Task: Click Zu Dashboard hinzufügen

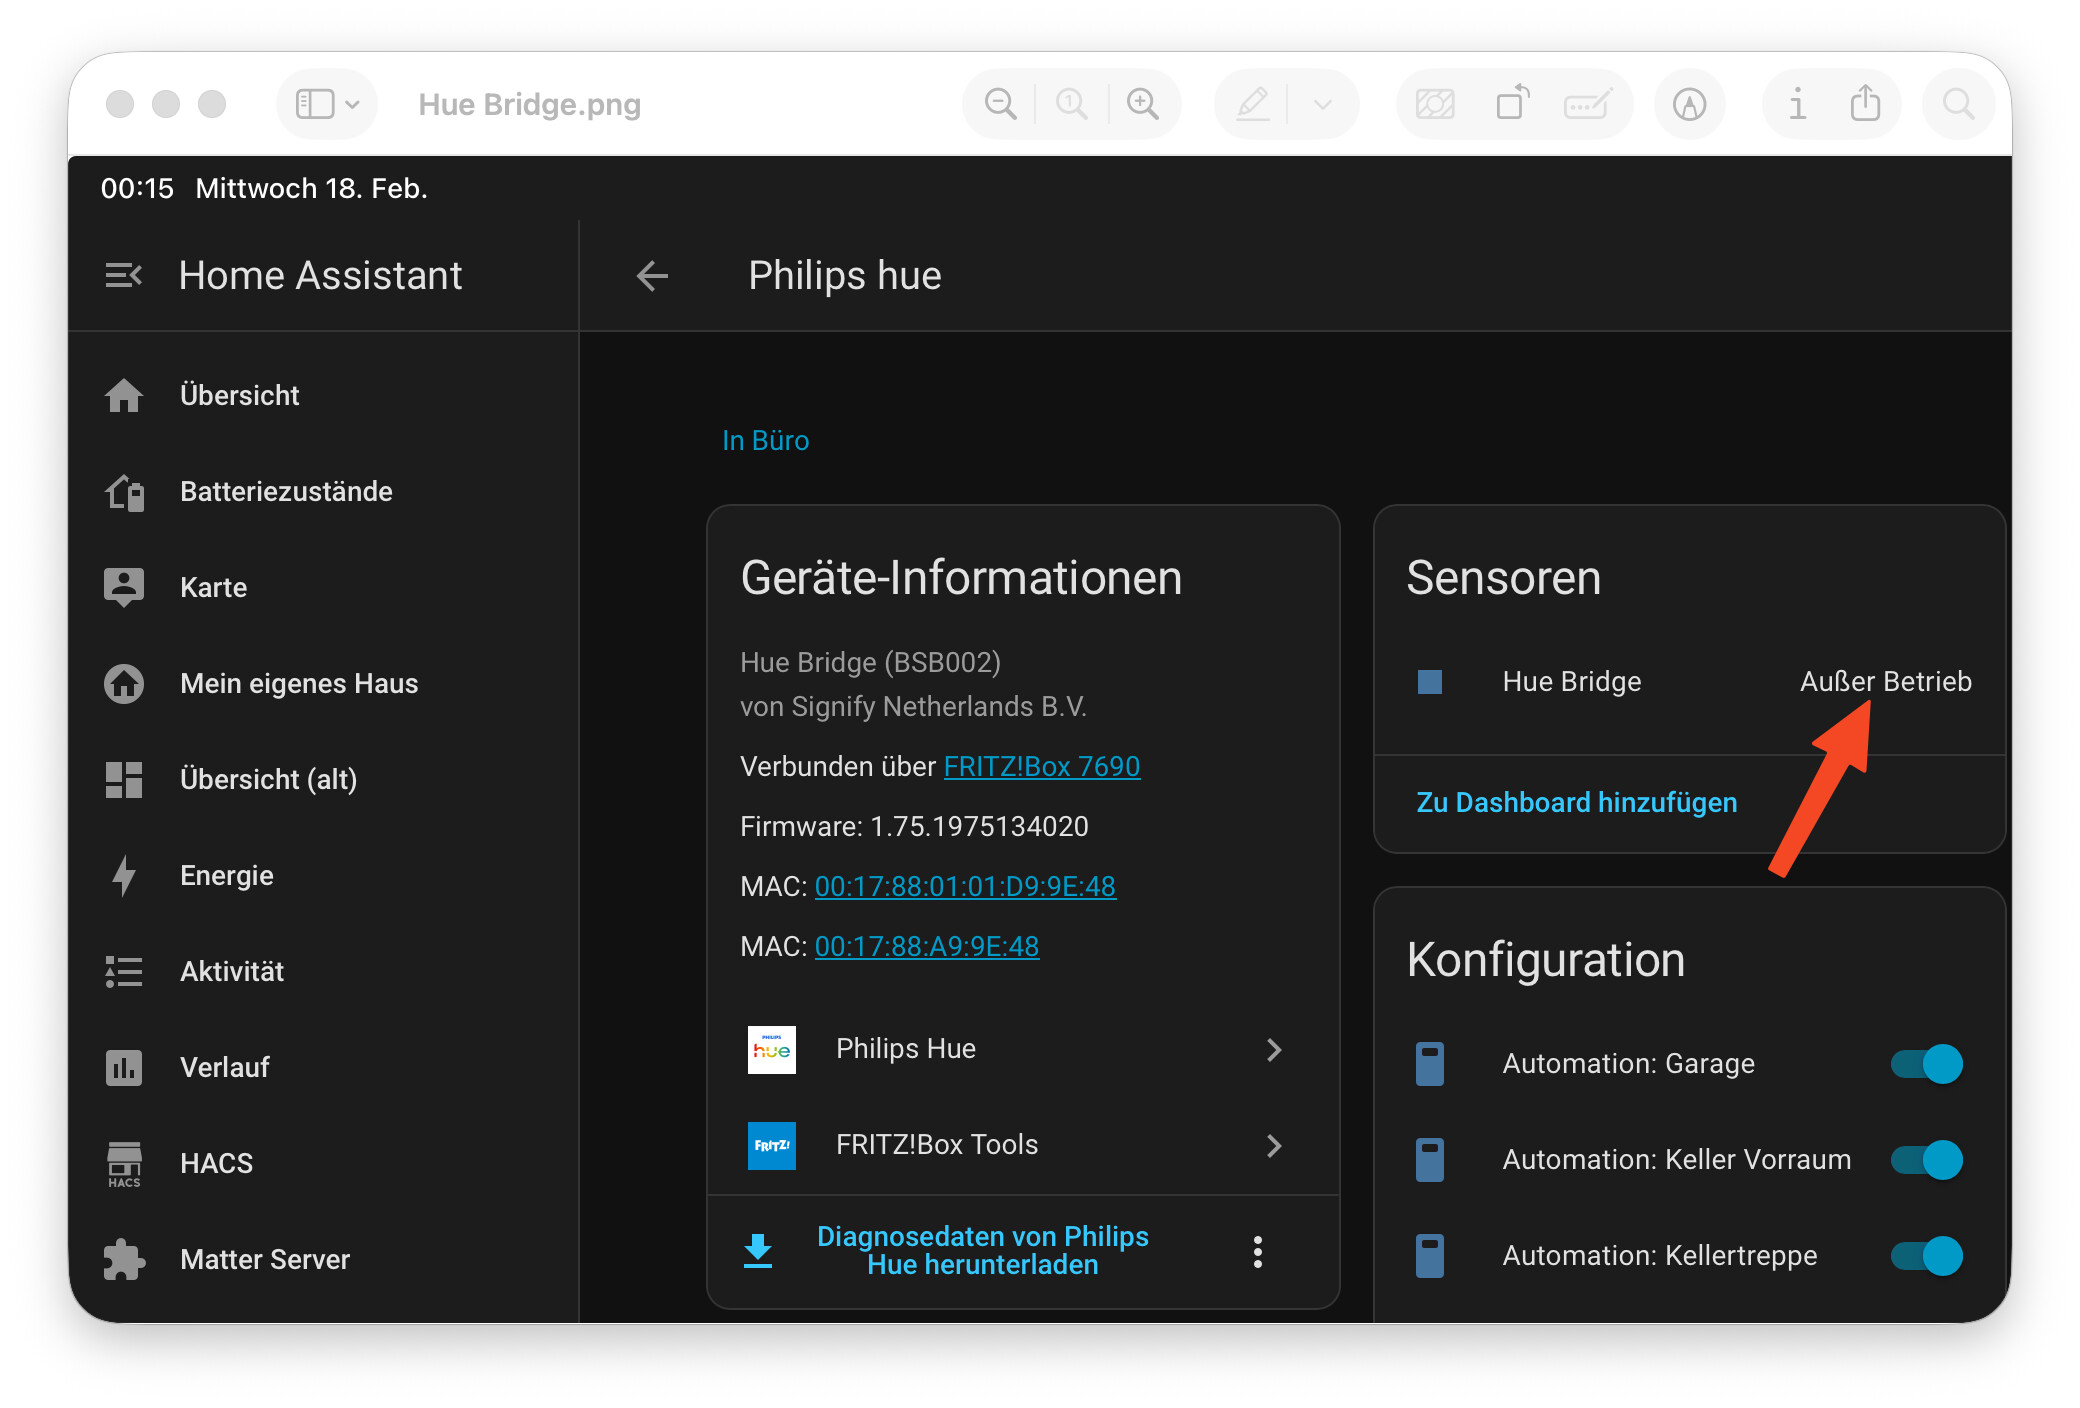Action: pyautogui.click(x=1576, y=802)
